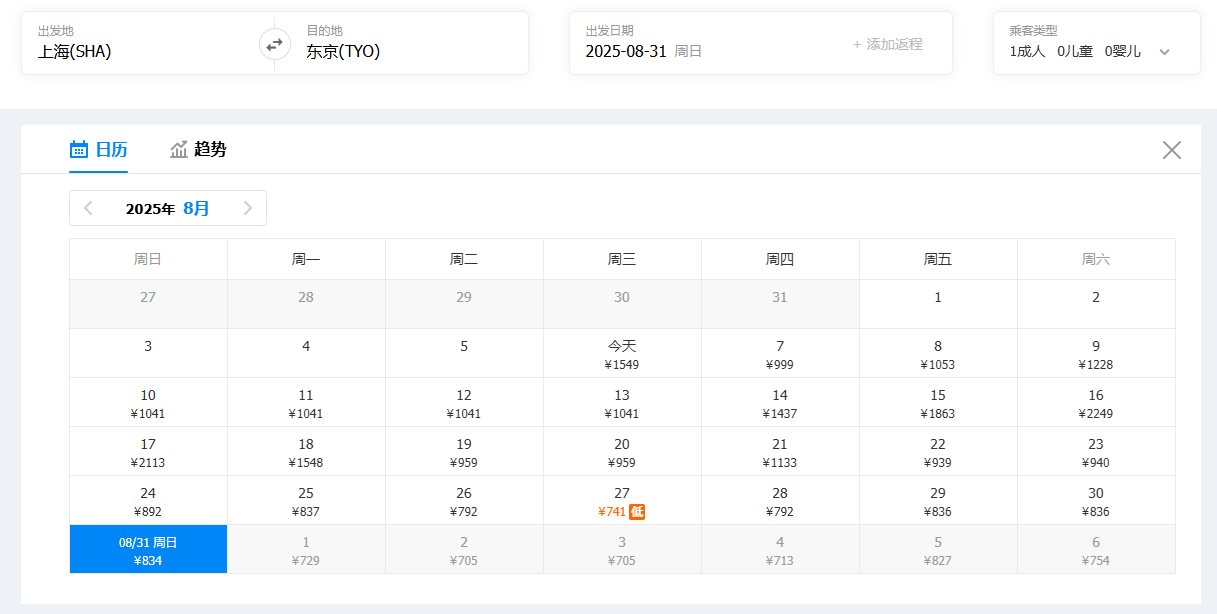Choose August 7 priced ¥999

click(780, 354)
